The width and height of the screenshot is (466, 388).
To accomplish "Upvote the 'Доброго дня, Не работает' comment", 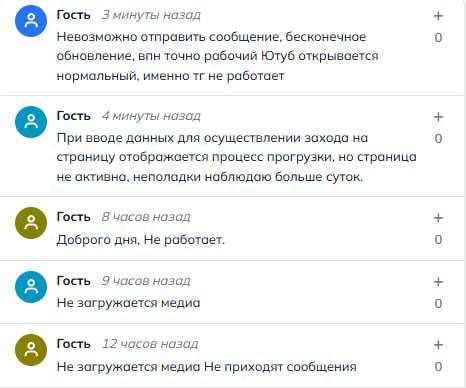I will click(x=438, y=218).
